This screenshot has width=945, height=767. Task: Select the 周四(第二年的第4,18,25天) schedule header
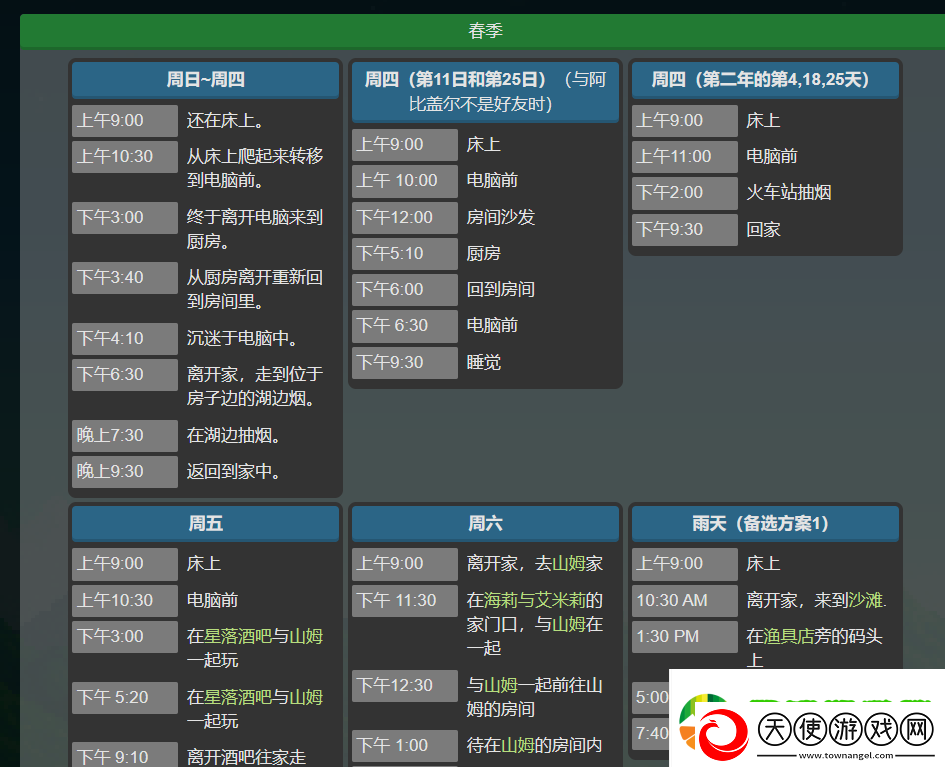click(765, 80)
